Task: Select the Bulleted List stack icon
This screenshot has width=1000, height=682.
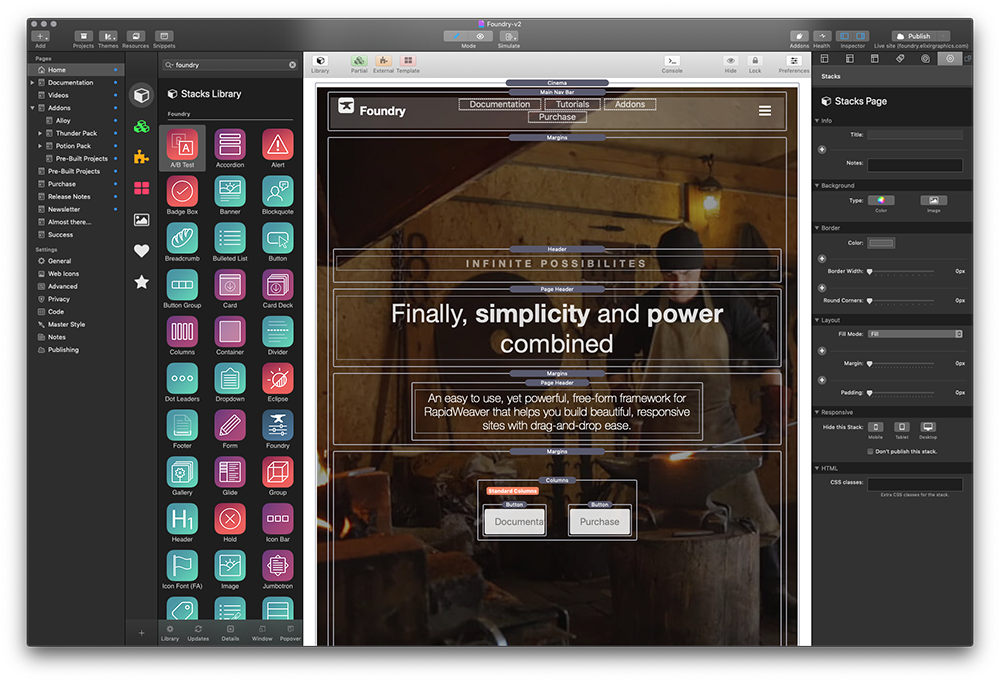Action: 230,238
